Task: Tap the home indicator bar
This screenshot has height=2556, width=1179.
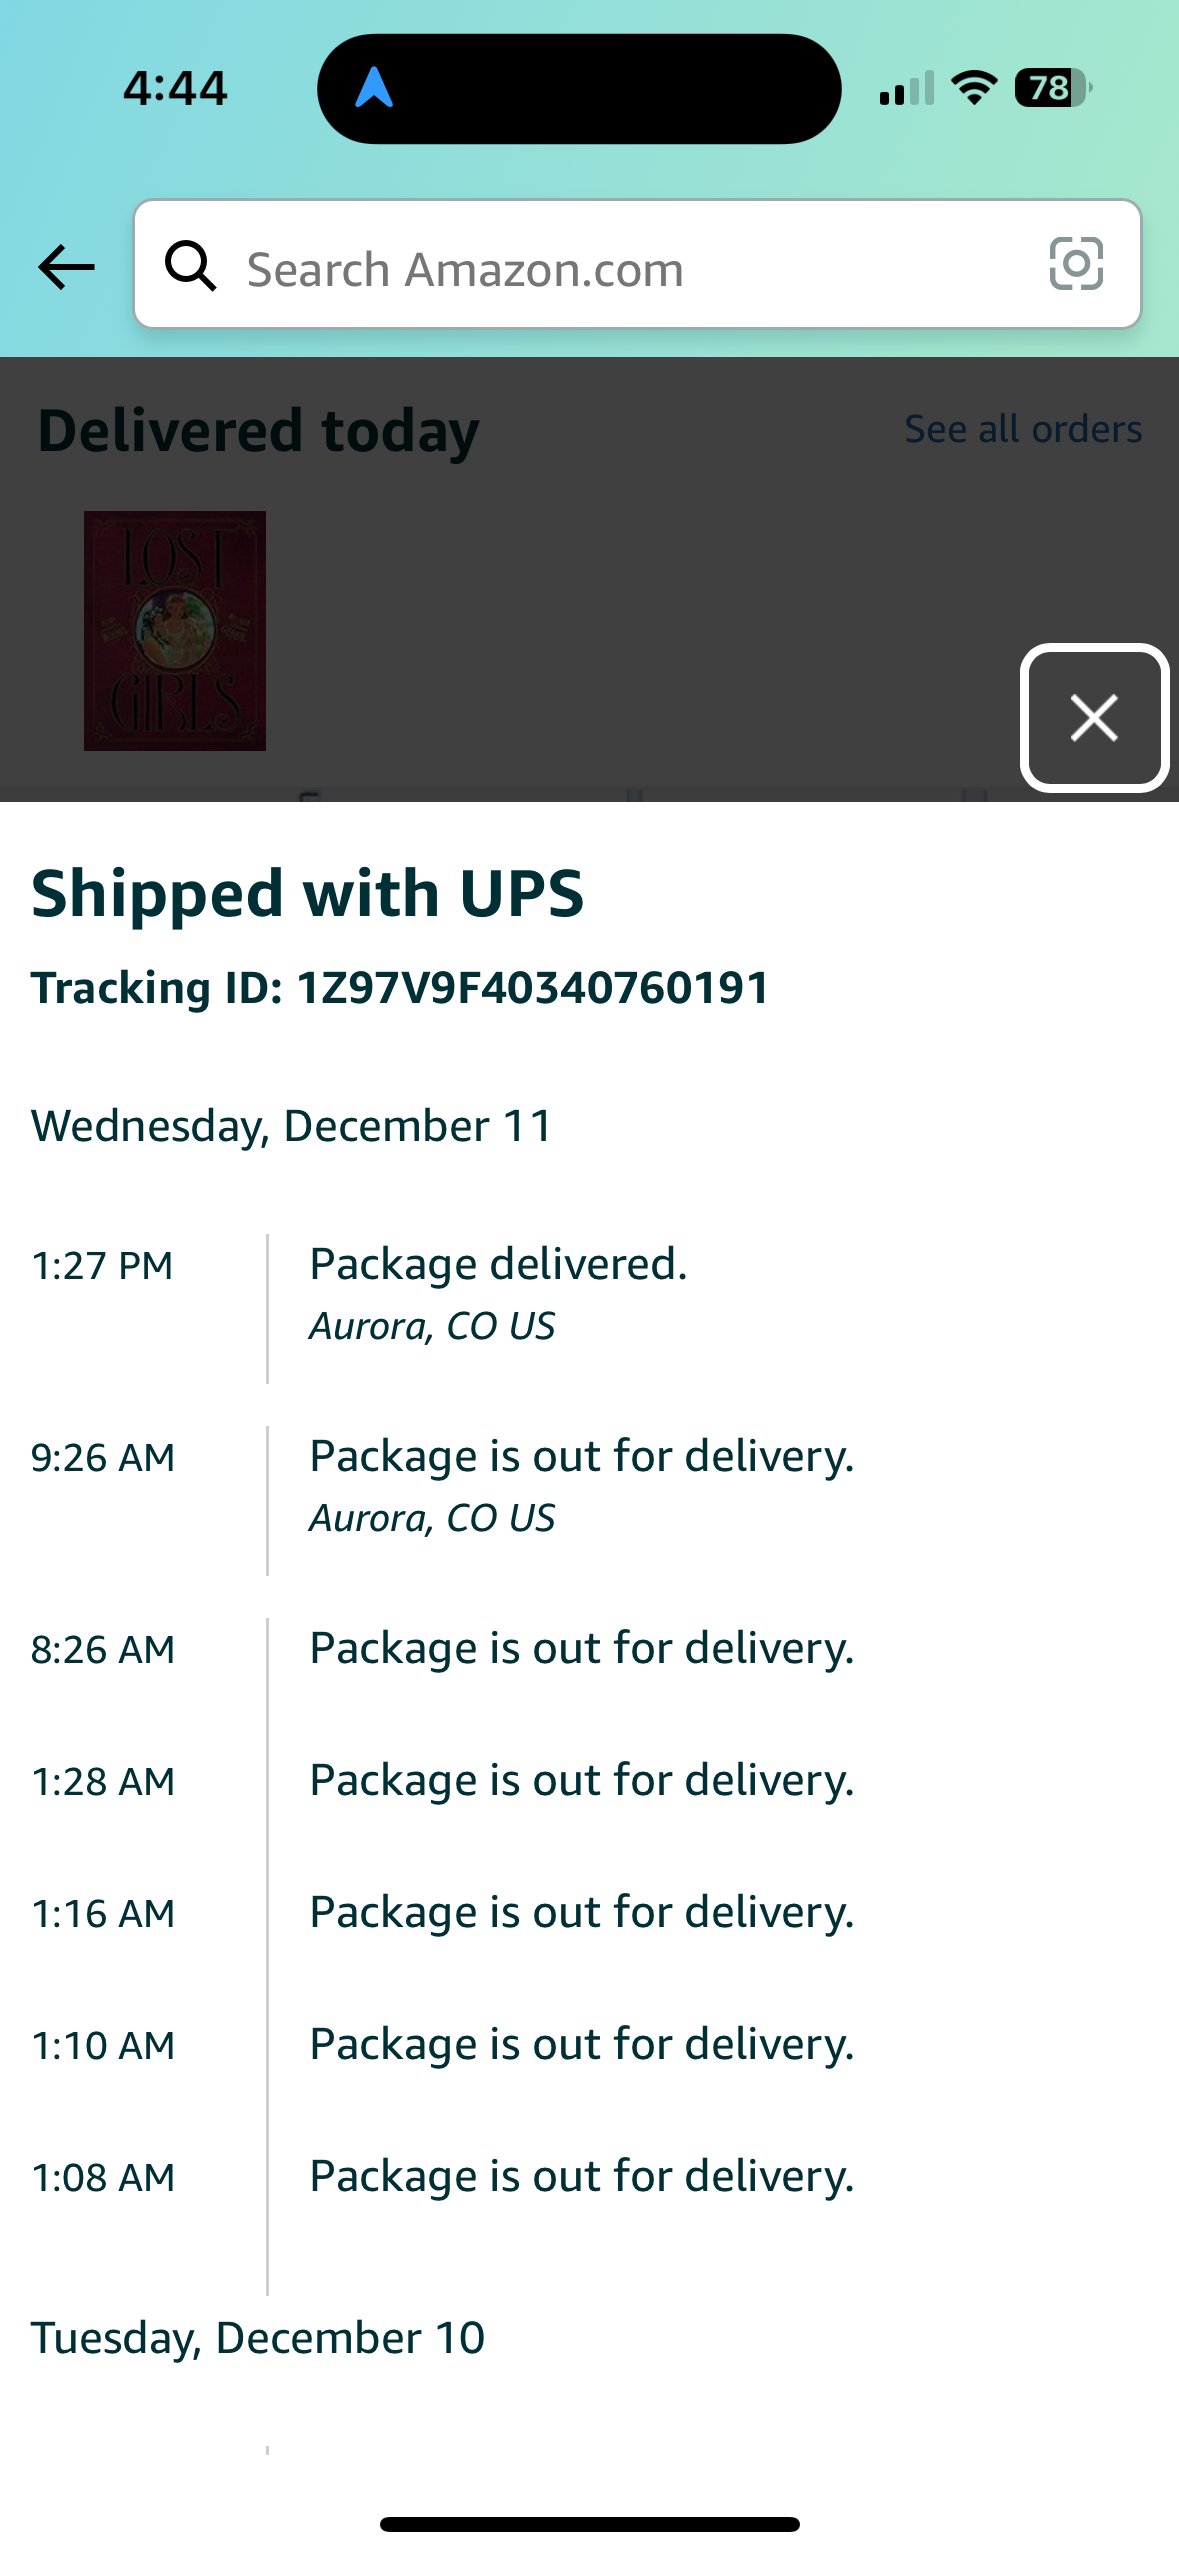Action: click(x=589, y=2524)
